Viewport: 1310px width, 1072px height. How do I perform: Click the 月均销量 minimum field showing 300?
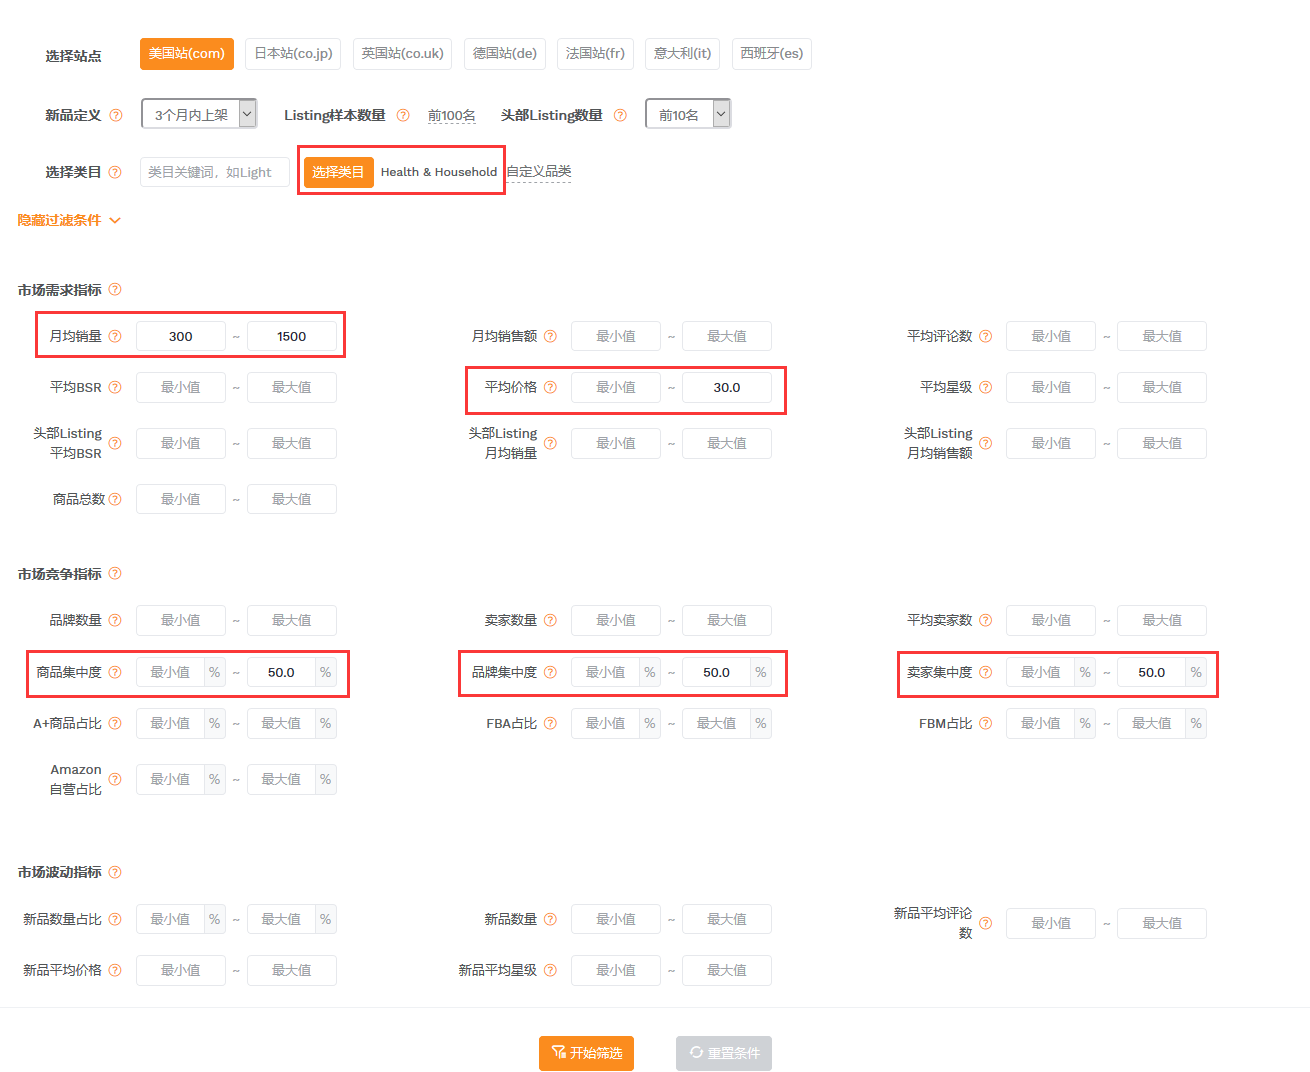point(181,336)
